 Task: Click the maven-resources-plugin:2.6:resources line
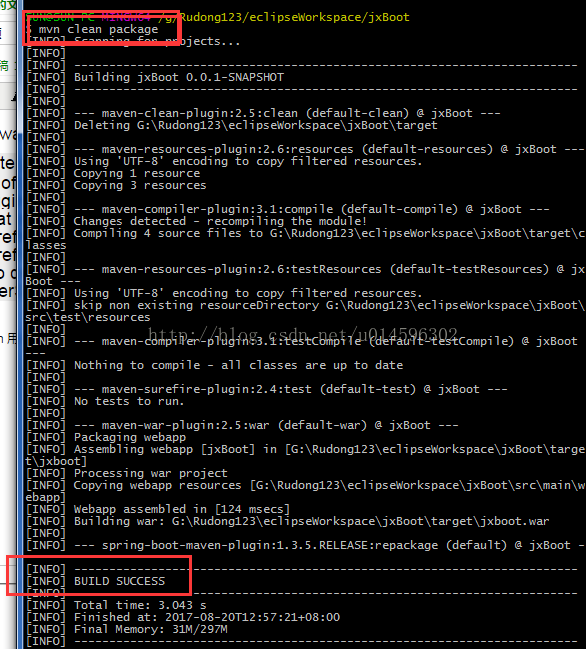(305, 149)
